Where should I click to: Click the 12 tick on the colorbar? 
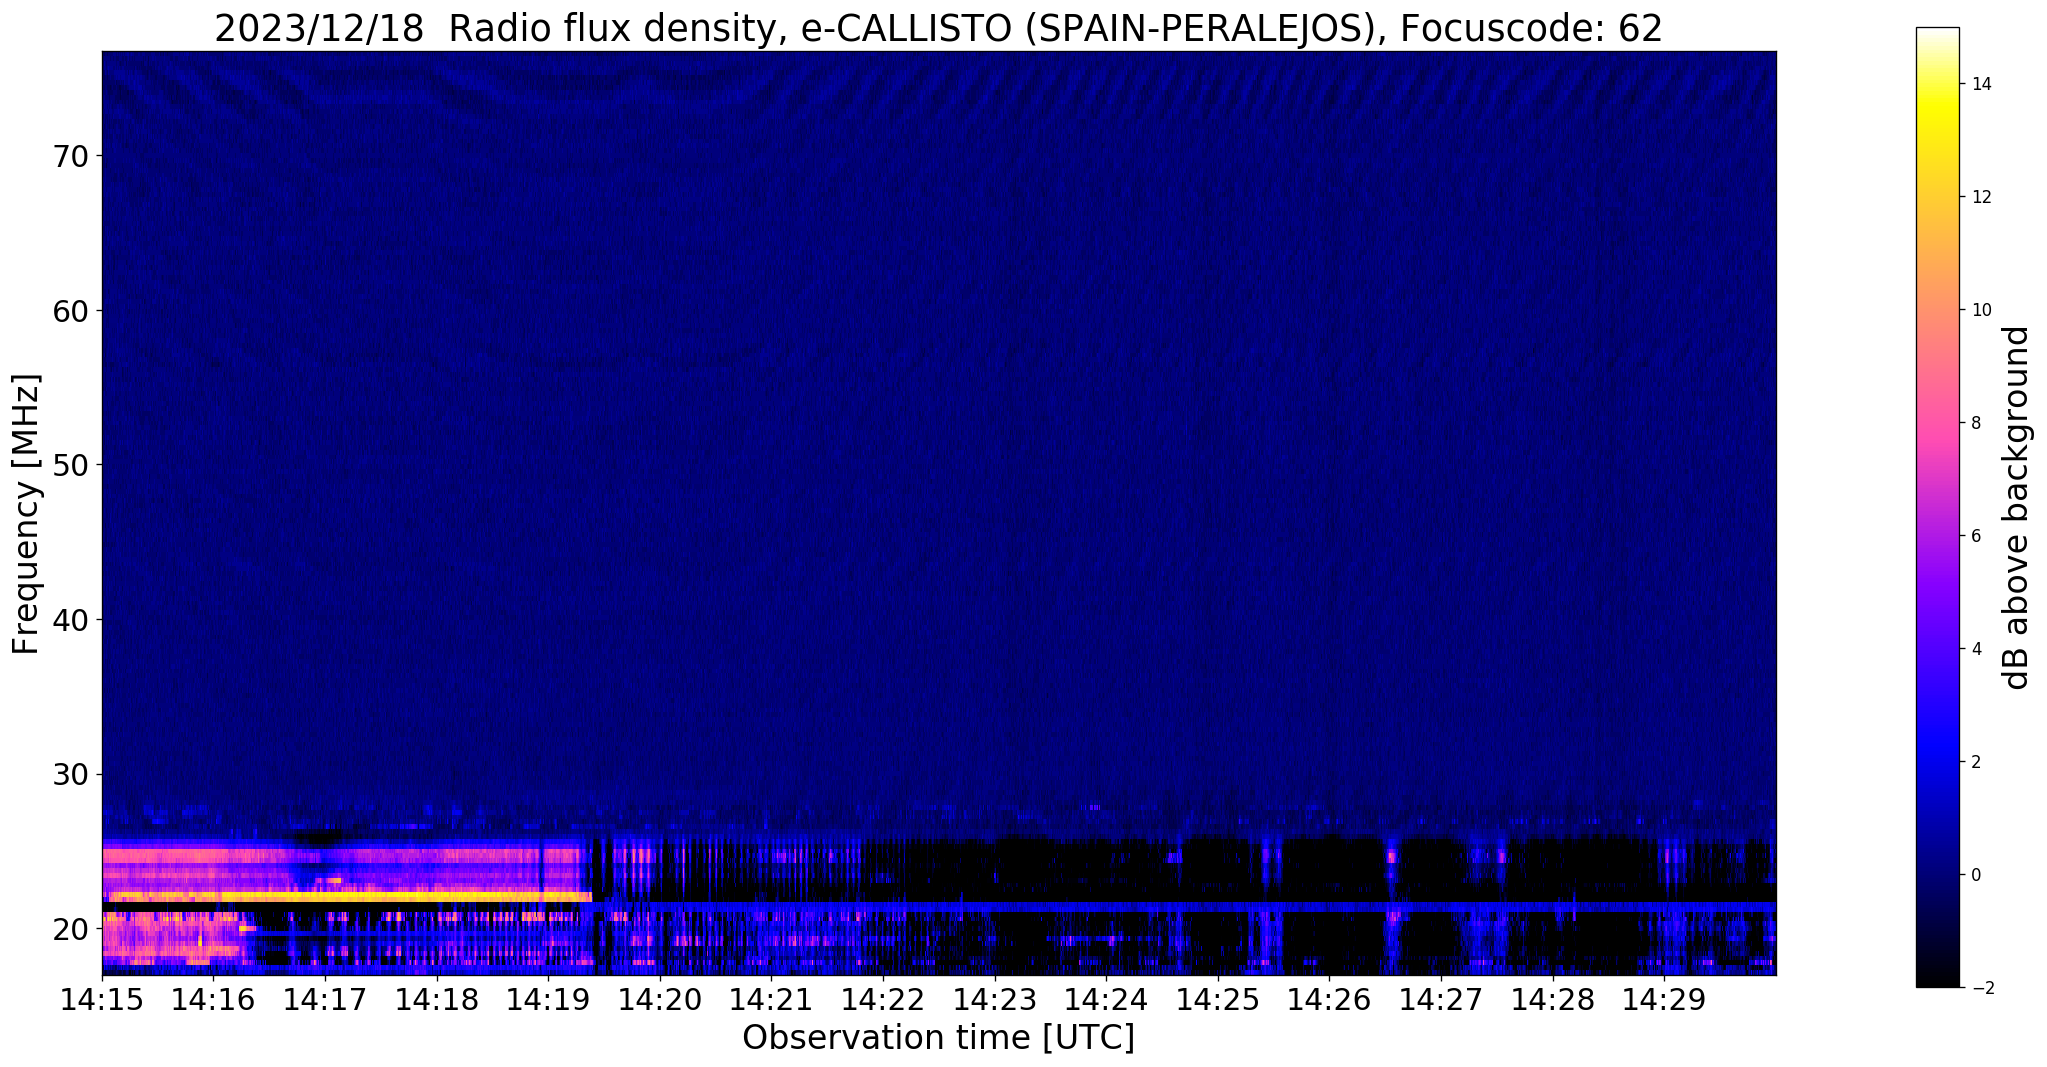[1980, 197]
